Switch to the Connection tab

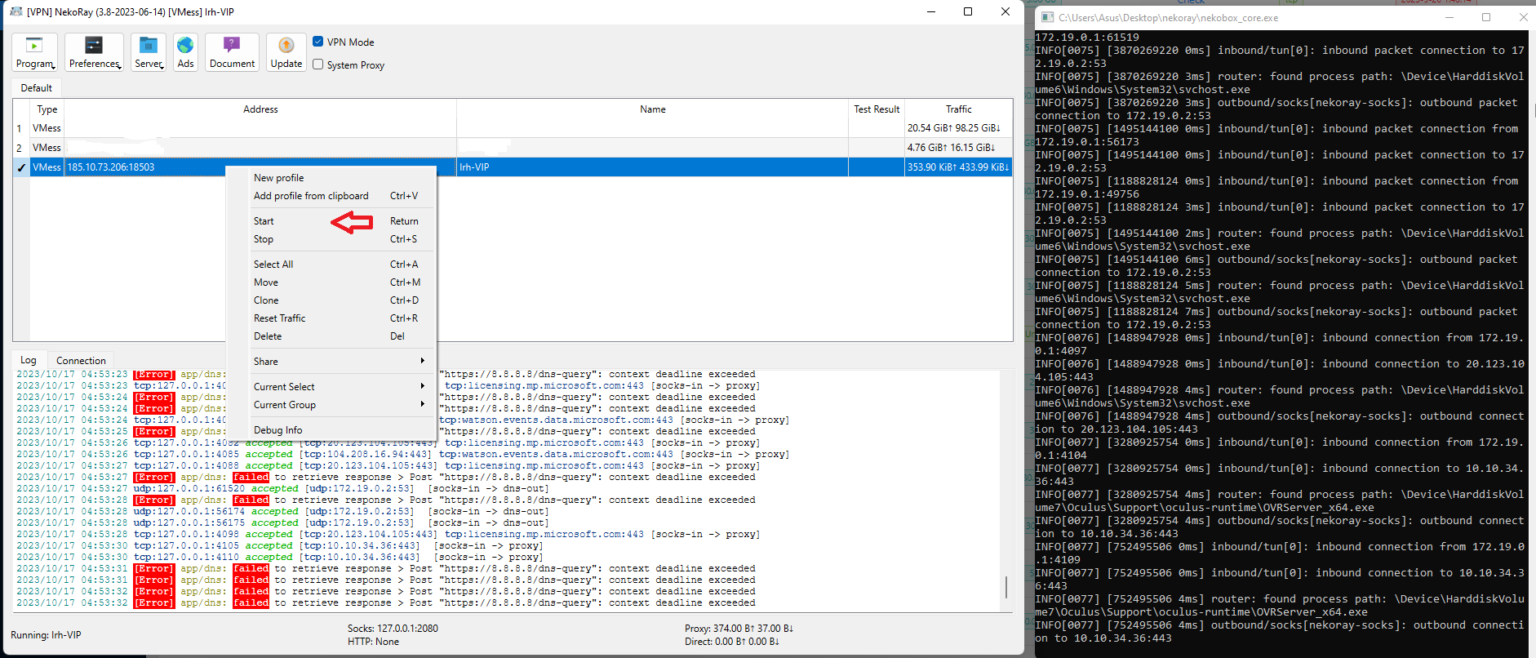[80, 360]
